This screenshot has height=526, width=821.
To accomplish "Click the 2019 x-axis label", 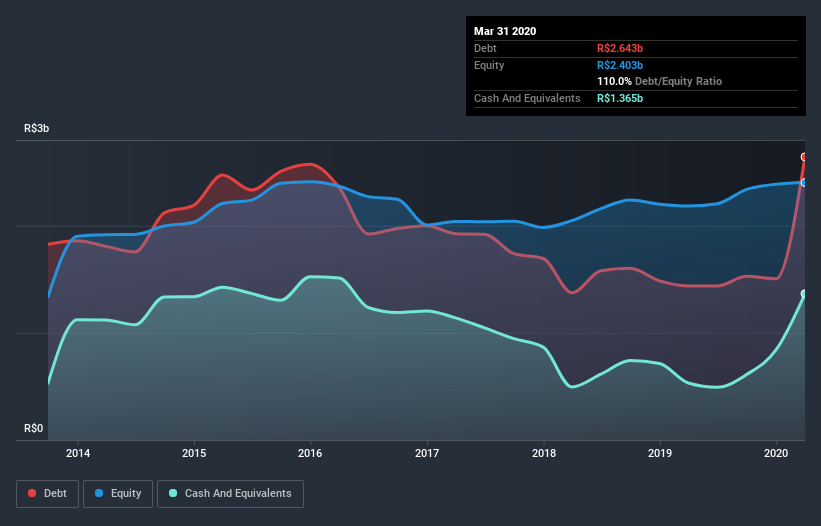I will (660, 453).
